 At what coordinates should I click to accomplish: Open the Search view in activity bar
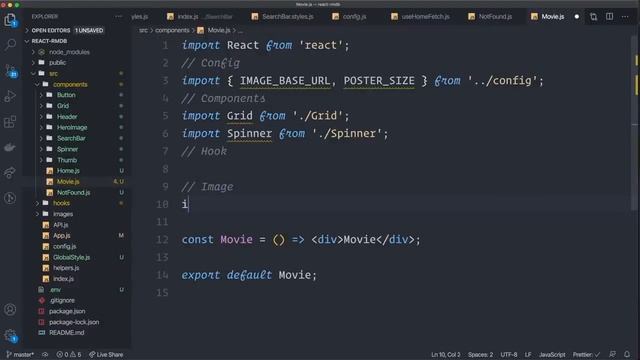(10, 44)
